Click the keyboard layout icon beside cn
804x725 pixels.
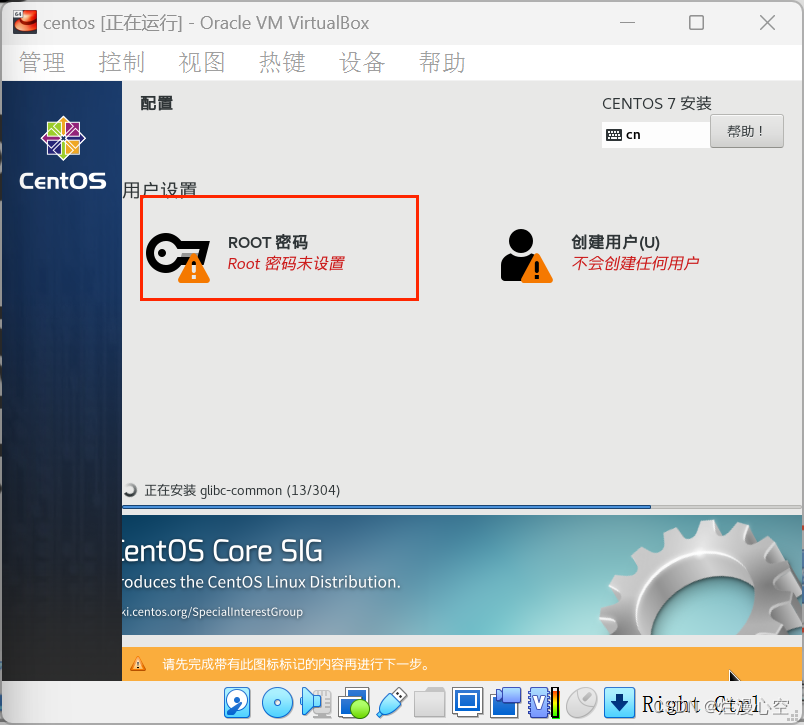click(x=614, y=135)
